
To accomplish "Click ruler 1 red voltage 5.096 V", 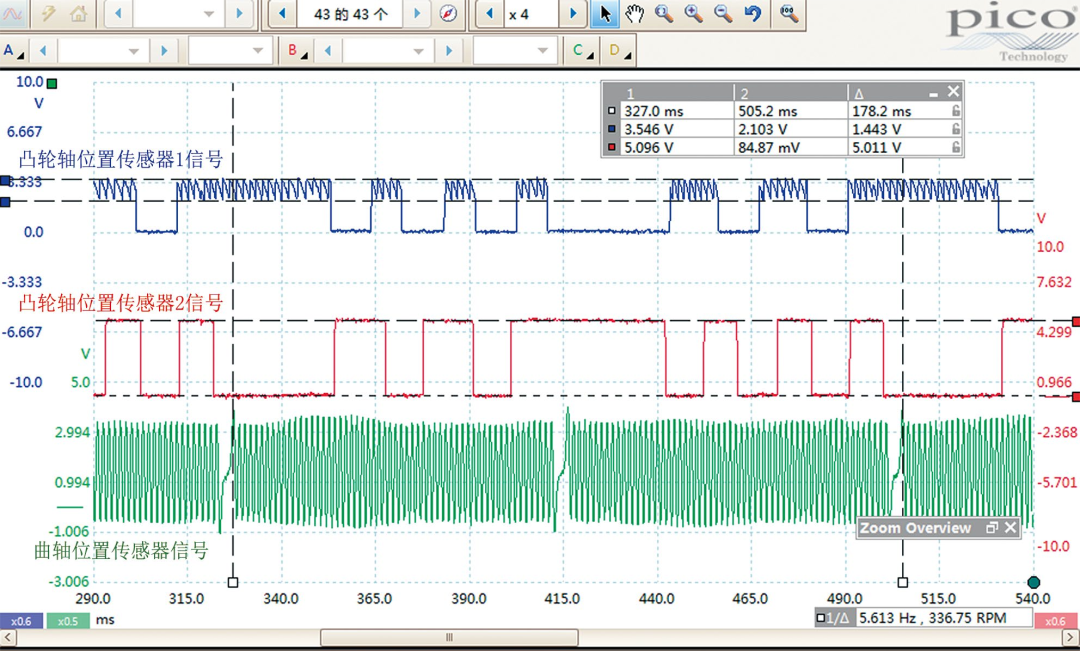I will click(x=649, y=147).
